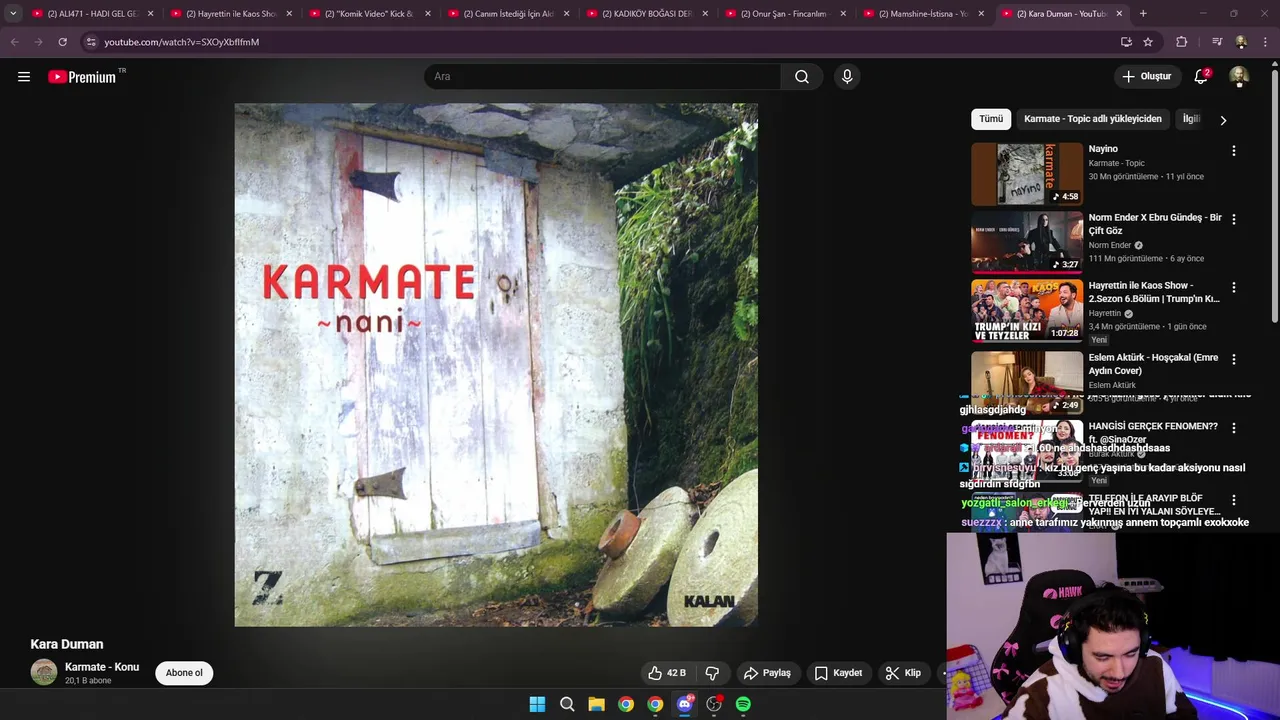Dislike the Kara Duman video
The image size is (1280, 720).
712,673
